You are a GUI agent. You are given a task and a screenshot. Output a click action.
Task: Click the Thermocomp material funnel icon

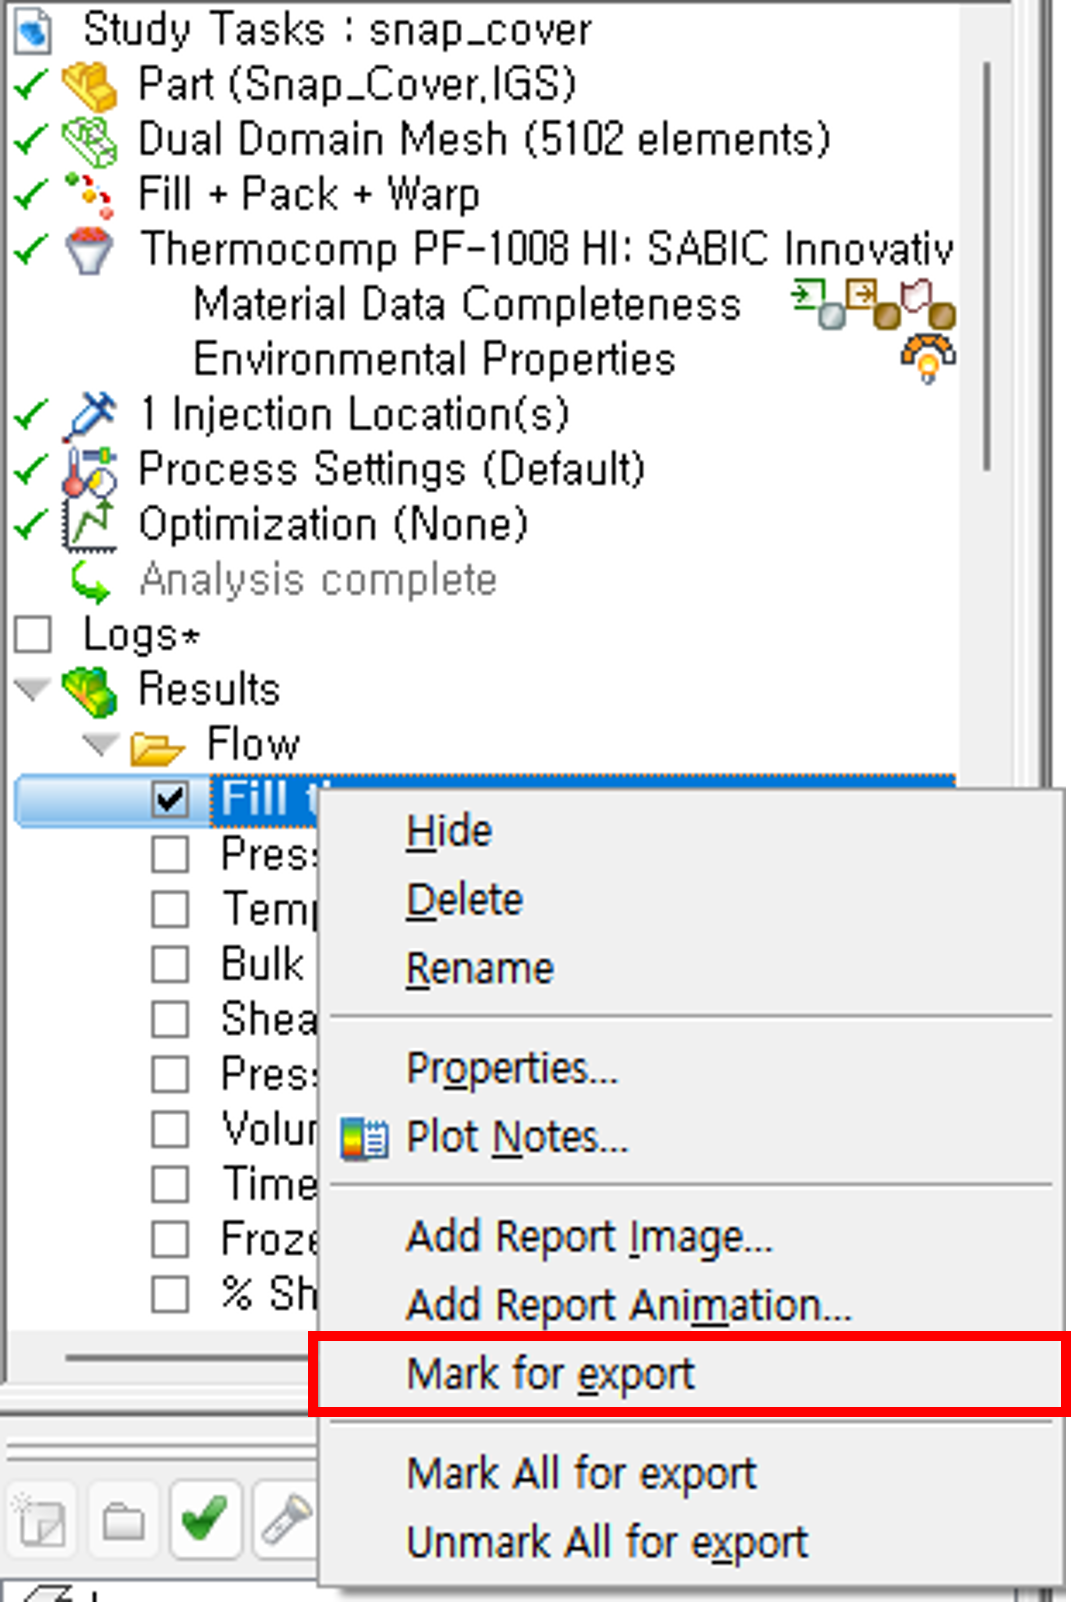pos(89,250)
